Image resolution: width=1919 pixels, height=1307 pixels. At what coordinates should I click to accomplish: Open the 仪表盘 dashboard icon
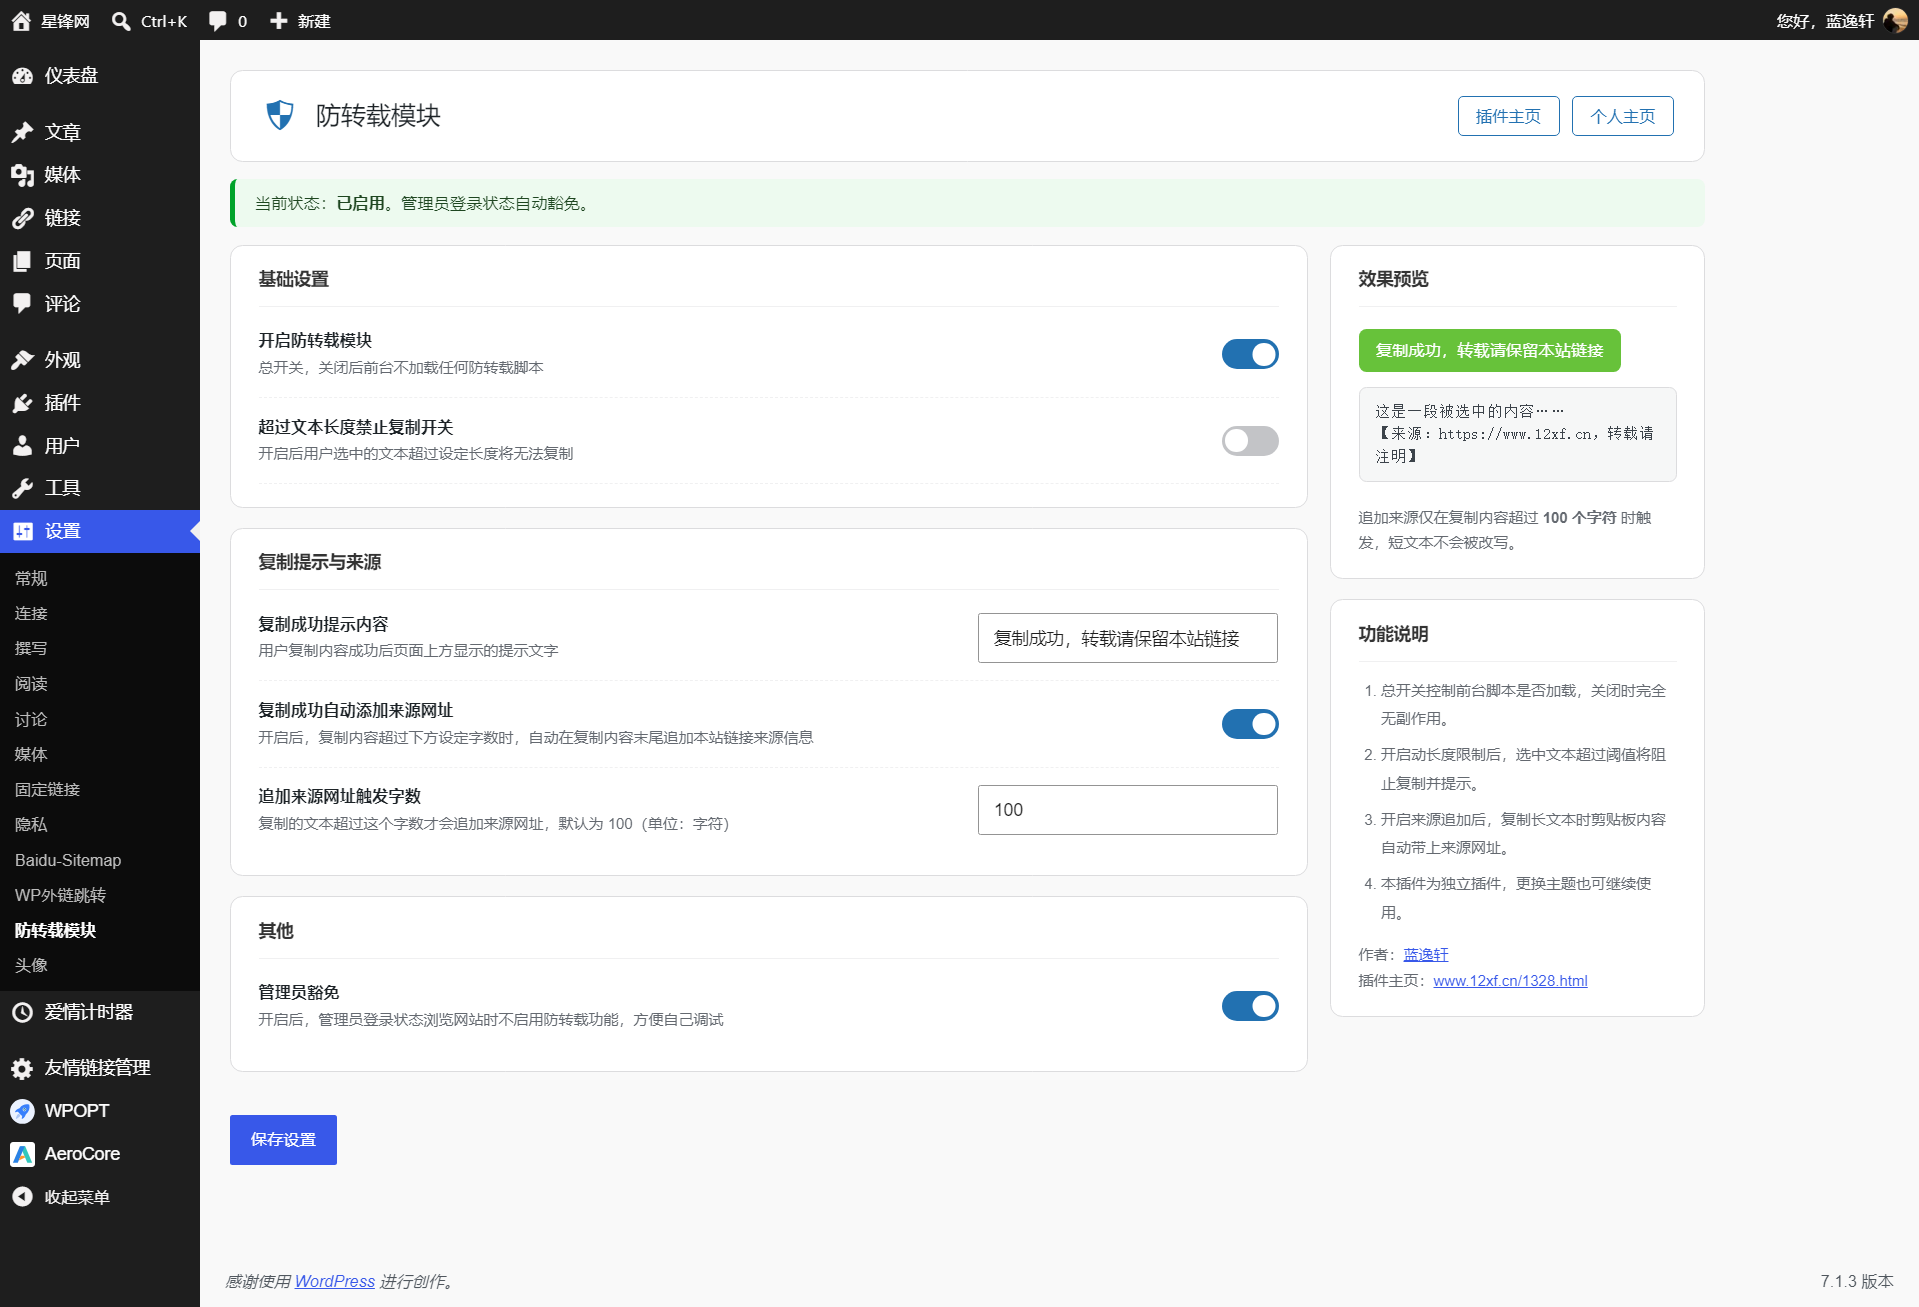point(22,76)
